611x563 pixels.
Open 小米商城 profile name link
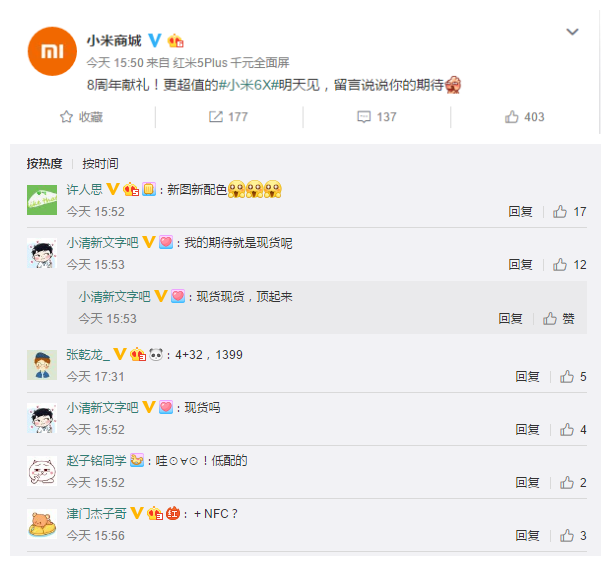tap(113, 40)
